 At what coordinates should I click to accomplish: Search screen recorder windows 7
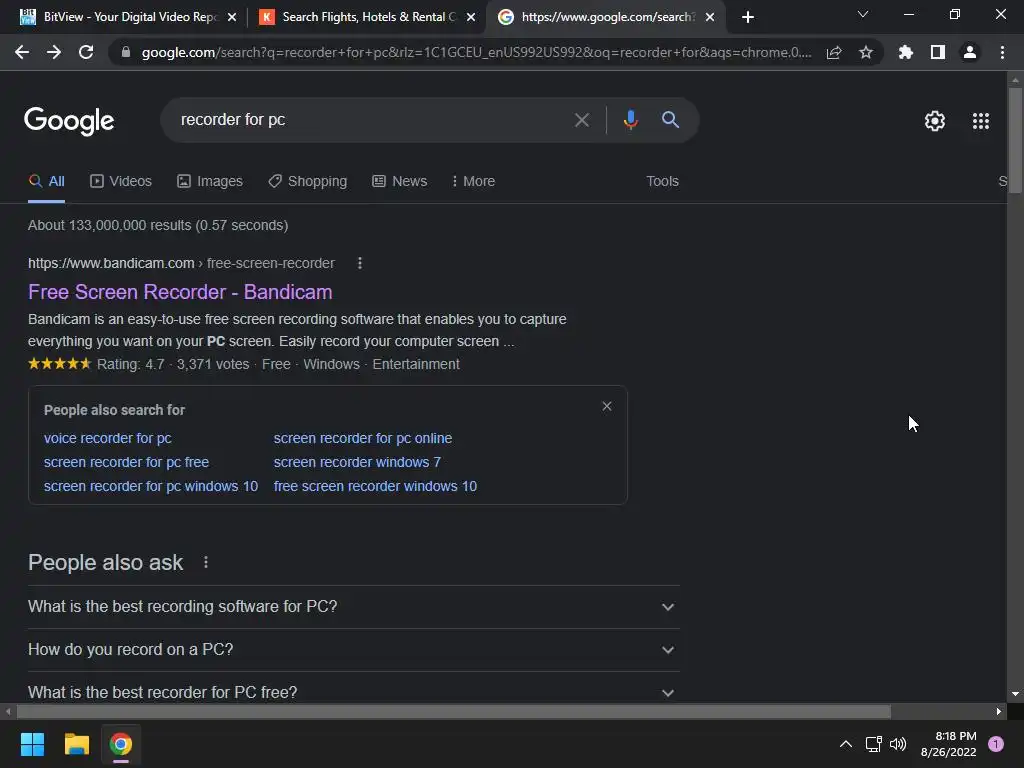pos(357,462)
